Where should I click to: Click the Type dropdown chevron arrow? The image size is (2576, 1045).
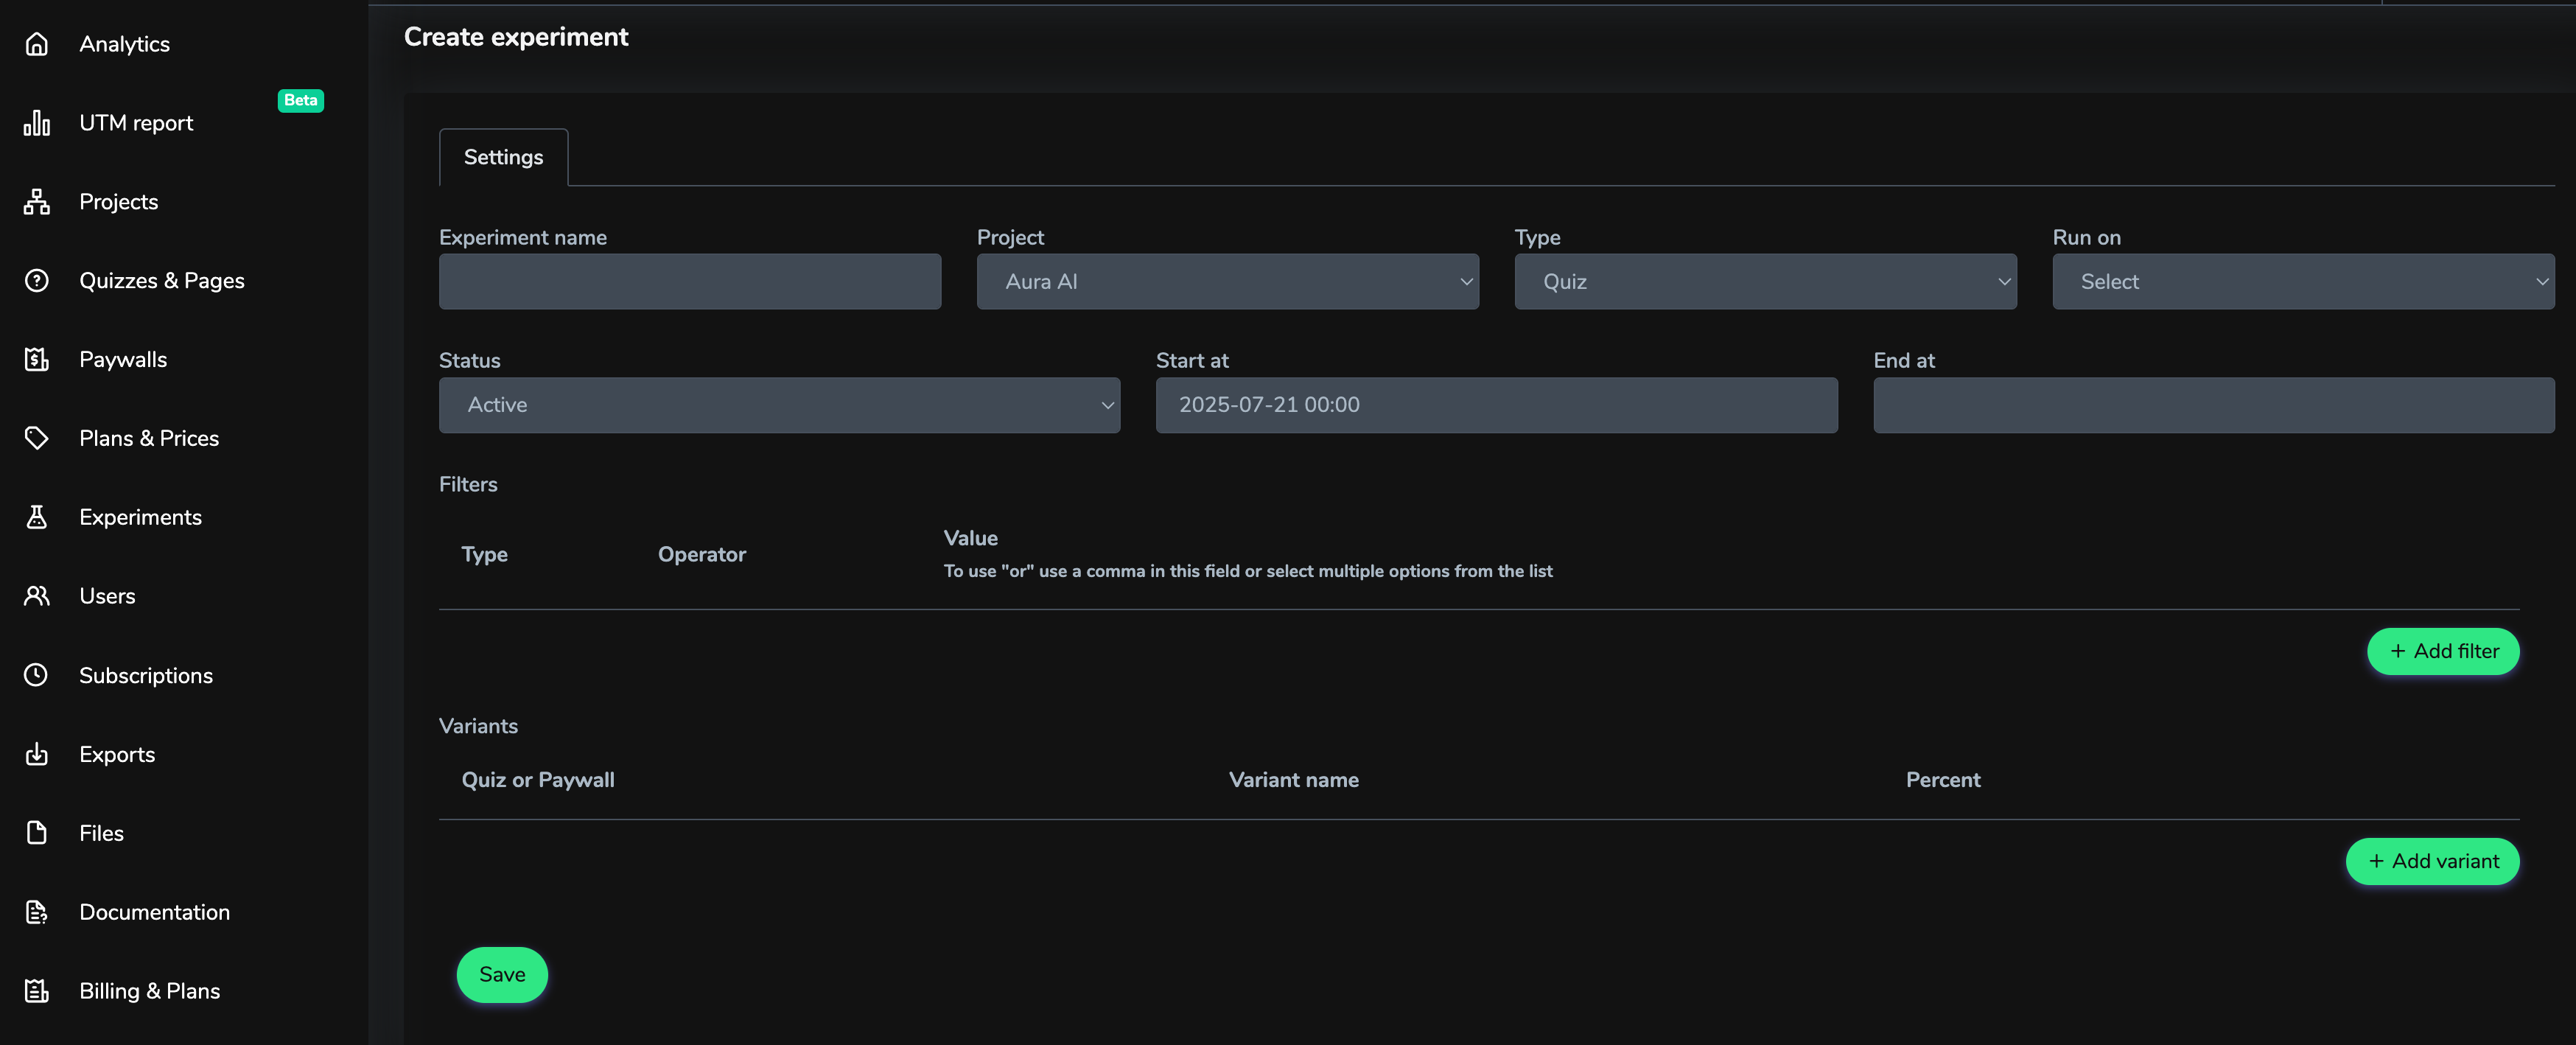(2004, 282)
